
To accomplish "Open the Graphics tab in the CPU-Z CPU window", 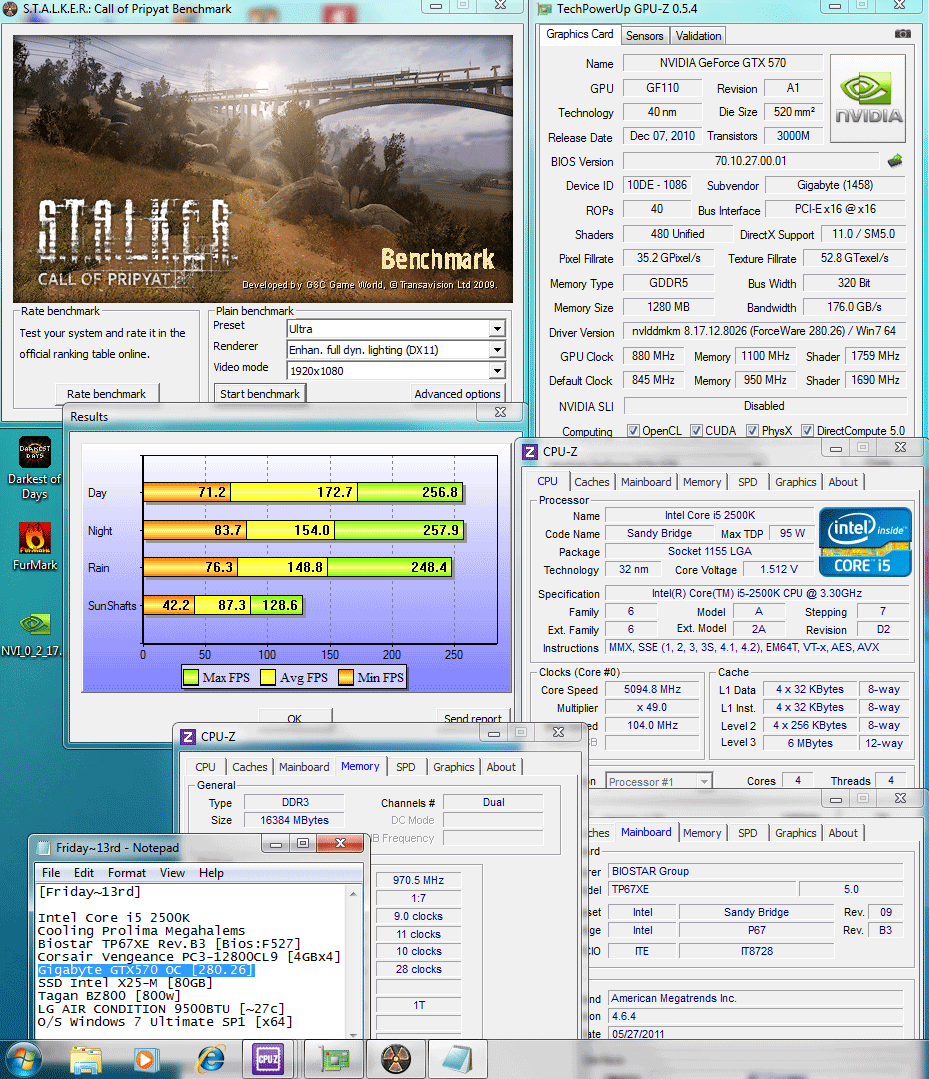I will (795, 482).
